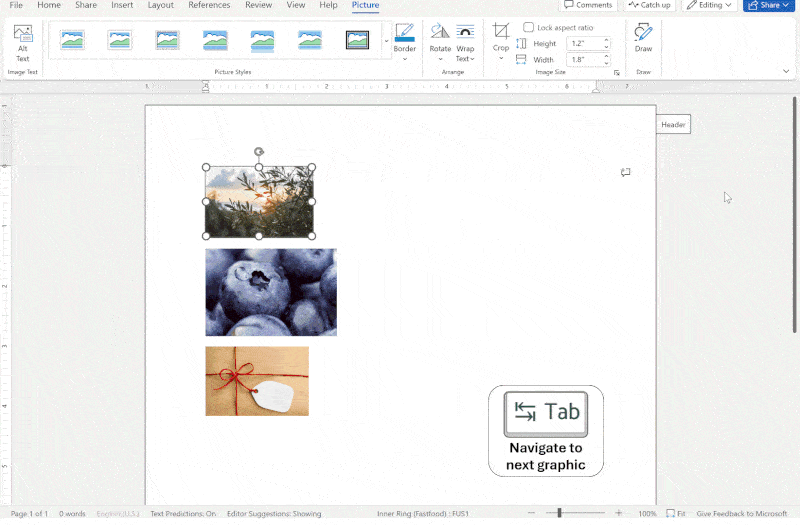The image size is (800, 525).
Task: Switch to the Insert tab
Action: (122, 5)
